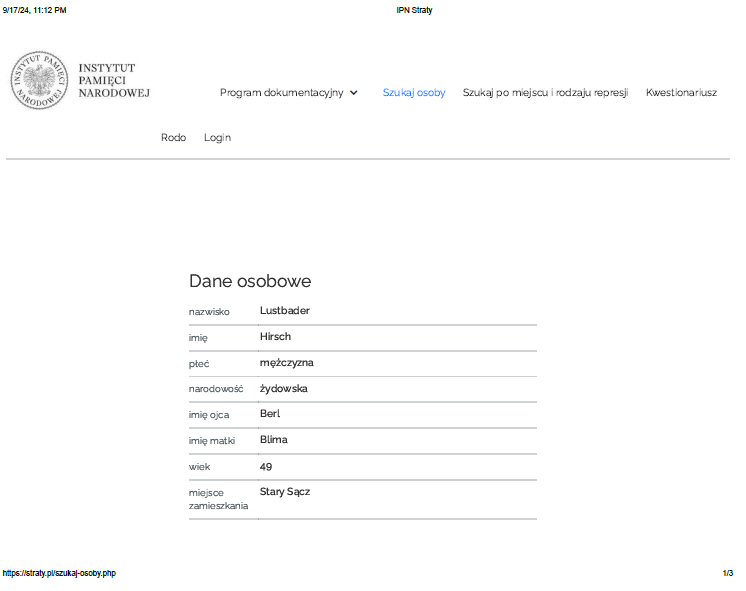Open the Kwestionariusz page
This screenshot has width=746, height=591.
pyautogui.click(x=681, y=93)
